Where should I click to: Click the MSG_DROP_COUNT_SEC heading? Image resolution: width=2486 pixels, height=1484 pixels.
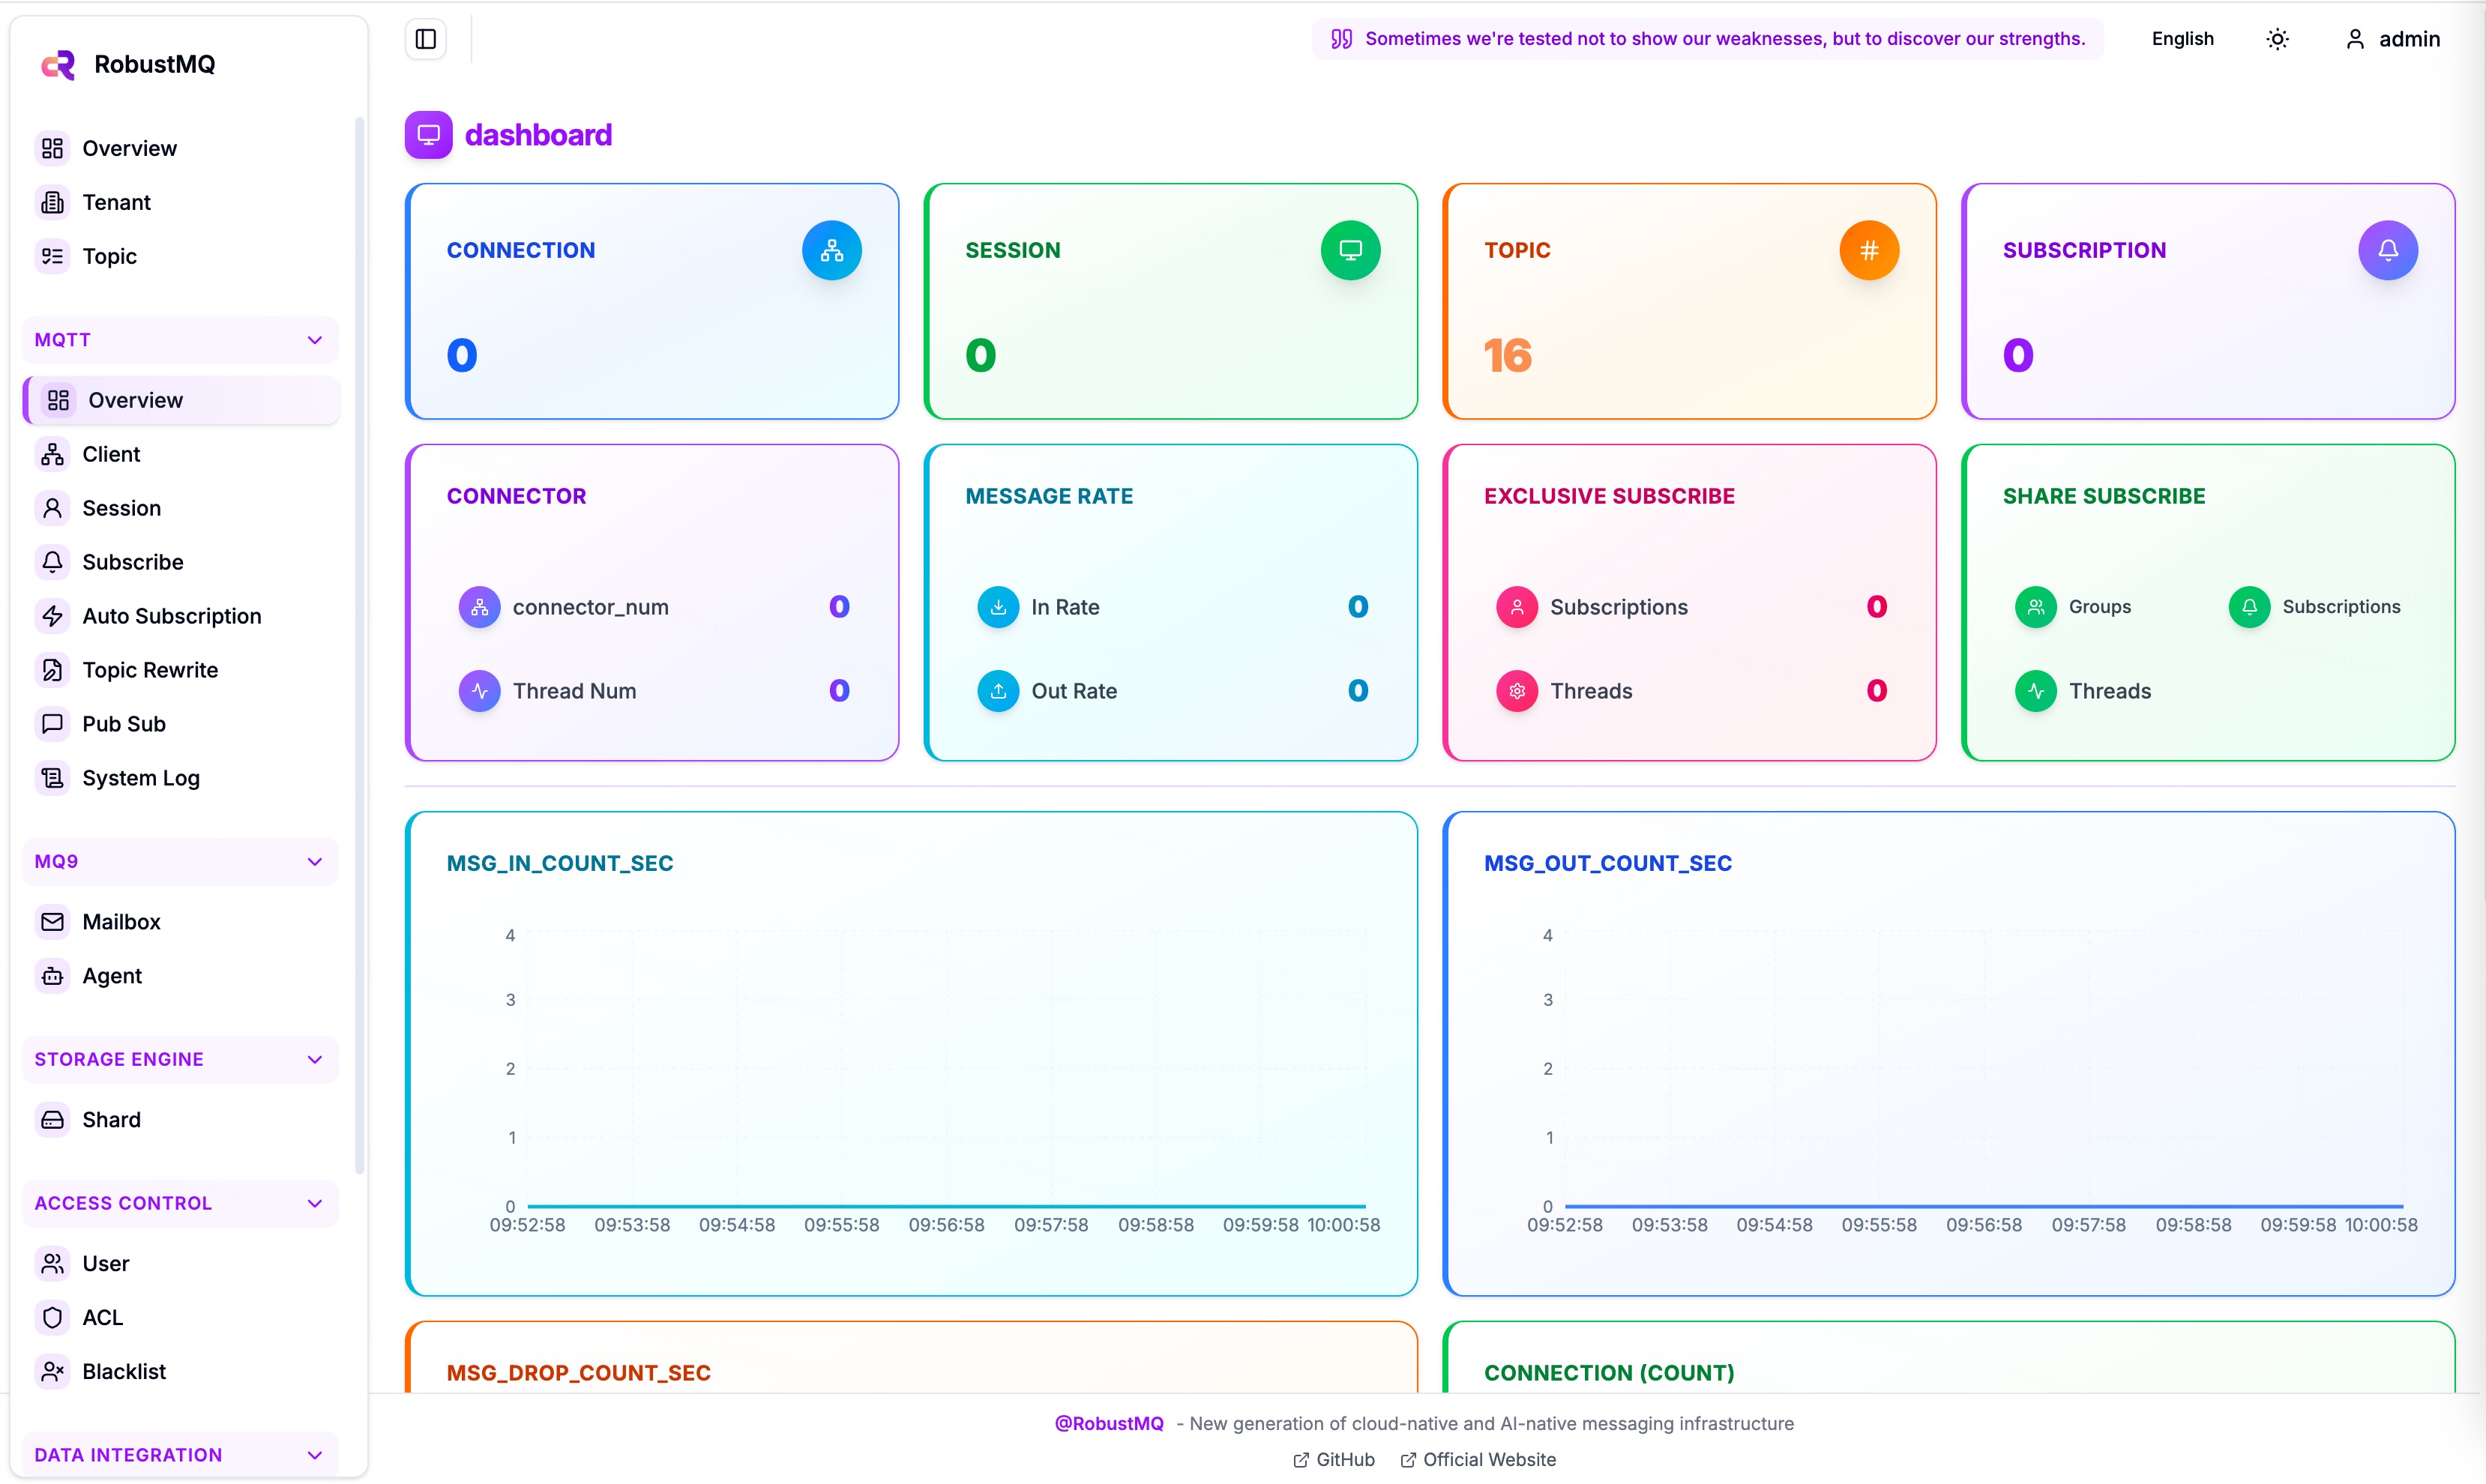579,1373
